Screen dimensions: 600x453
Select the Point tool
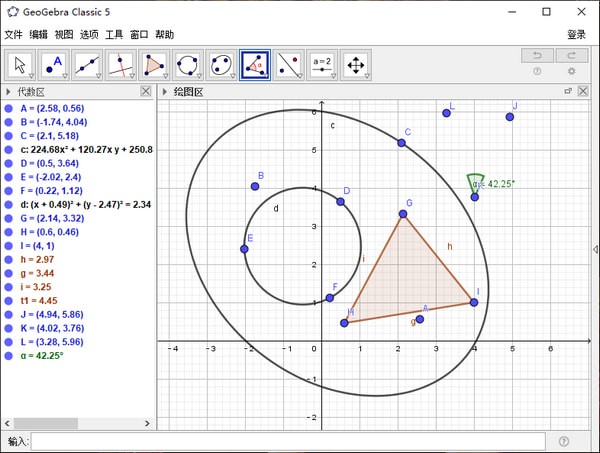[53, 64]
